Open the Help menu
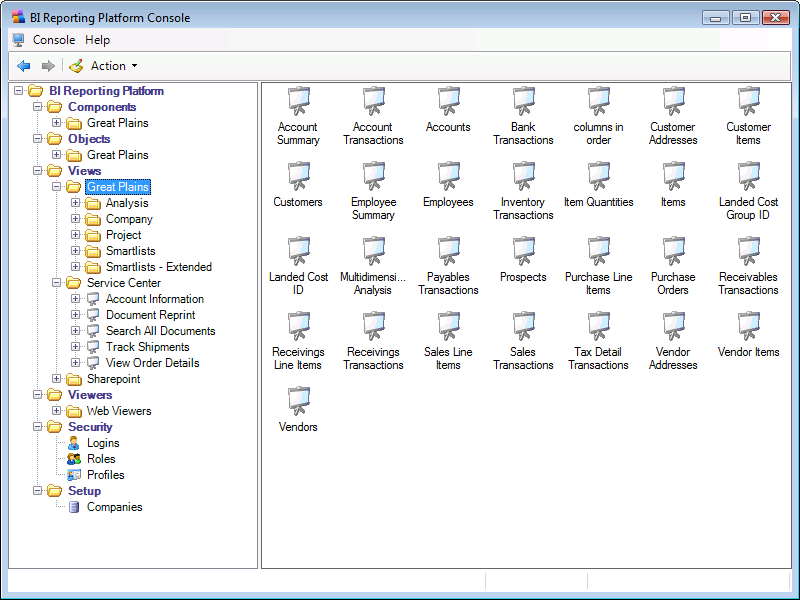This screenshot has width=800, height=600. coord(97,40)
